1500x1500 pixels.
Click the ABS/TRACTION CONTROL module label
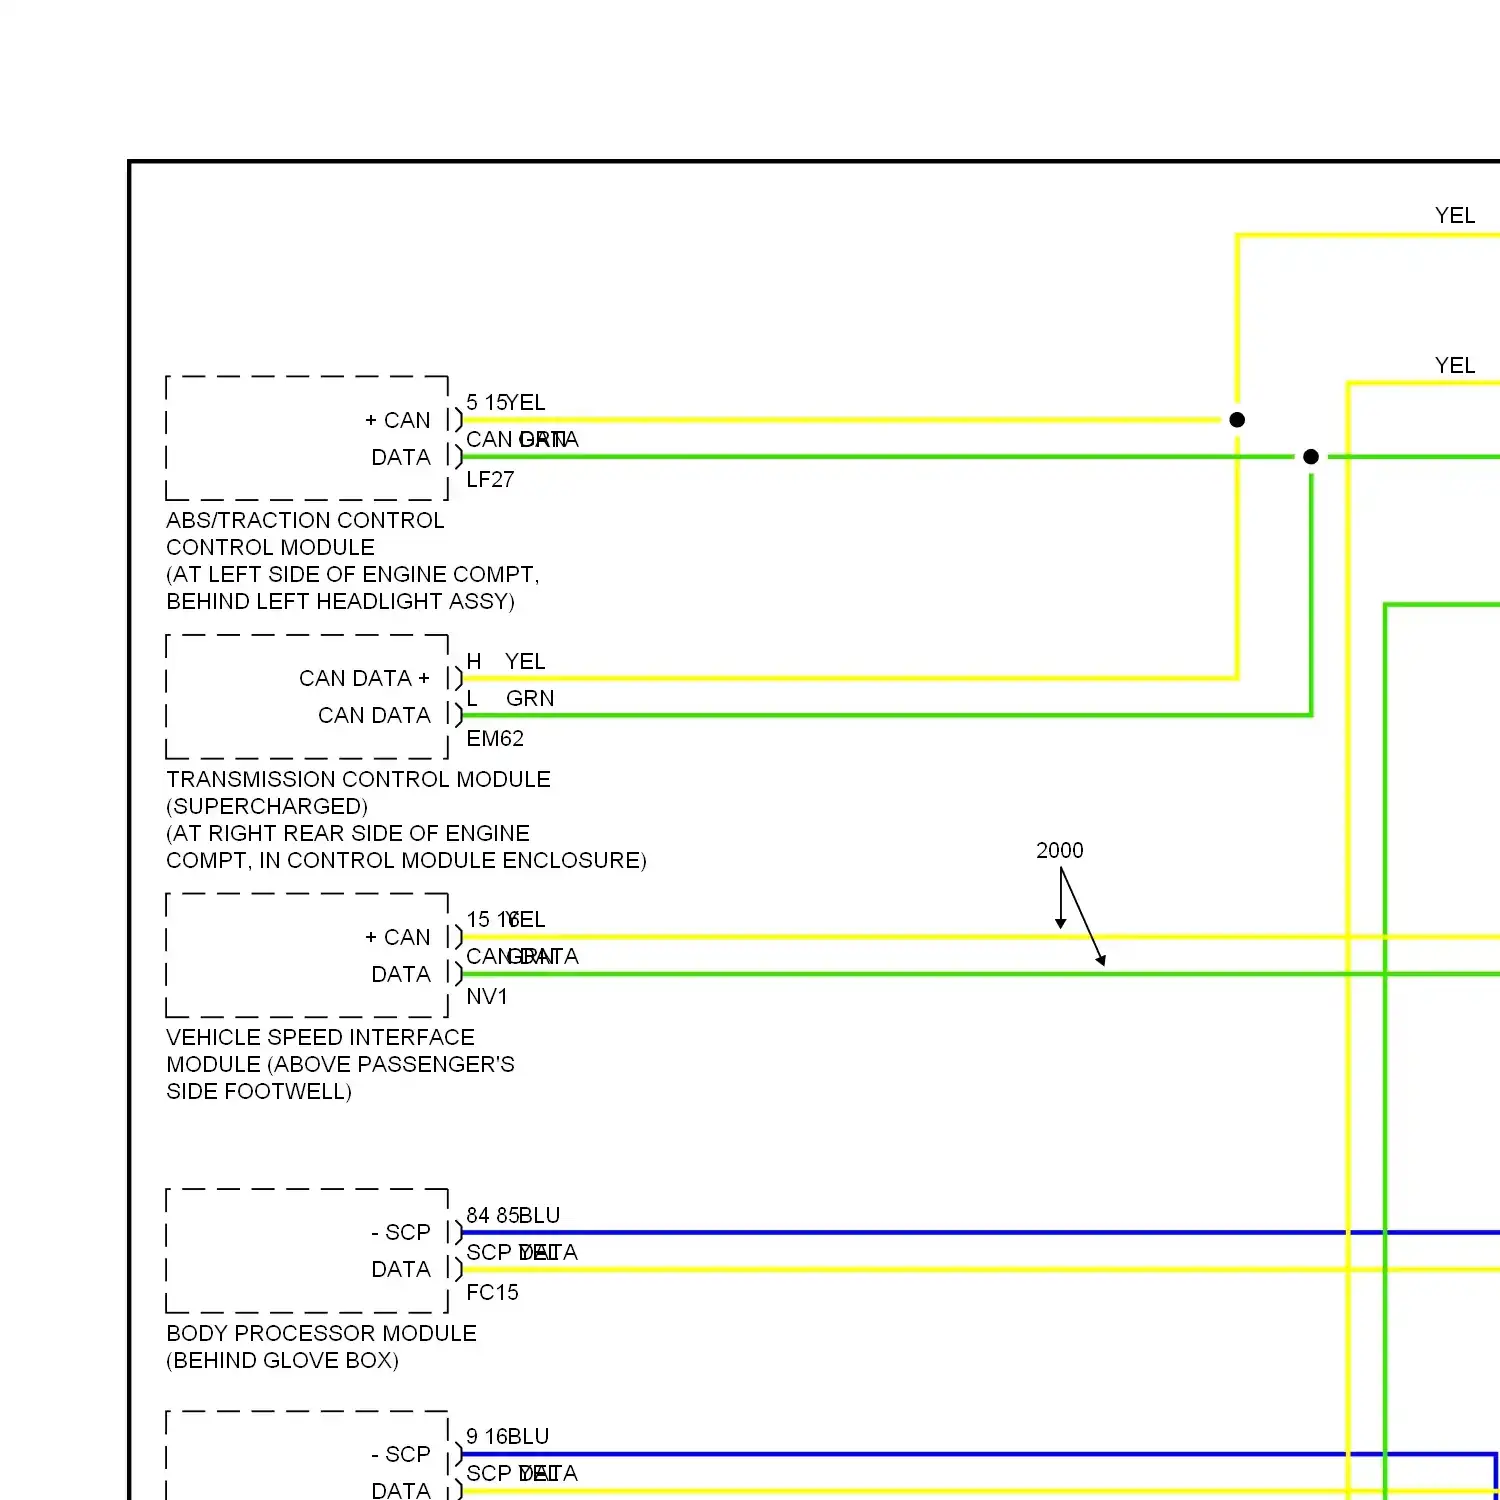point(305,520)
